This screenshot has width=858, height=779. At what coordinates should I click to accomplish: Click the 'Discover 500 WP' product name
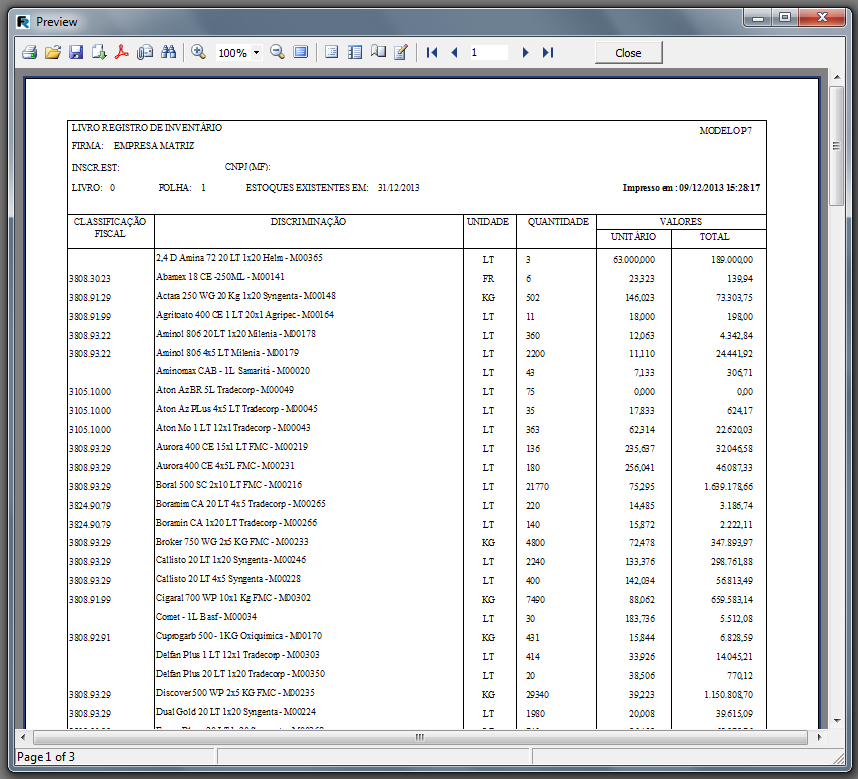click(235, 693)
